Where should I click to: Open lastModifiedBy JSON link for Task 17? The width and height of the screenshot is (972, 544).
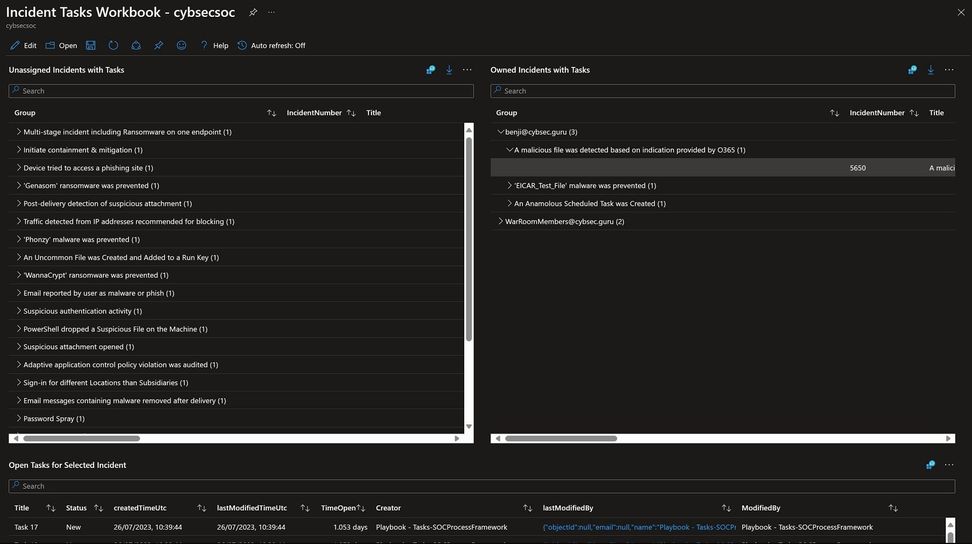(639, 527)
